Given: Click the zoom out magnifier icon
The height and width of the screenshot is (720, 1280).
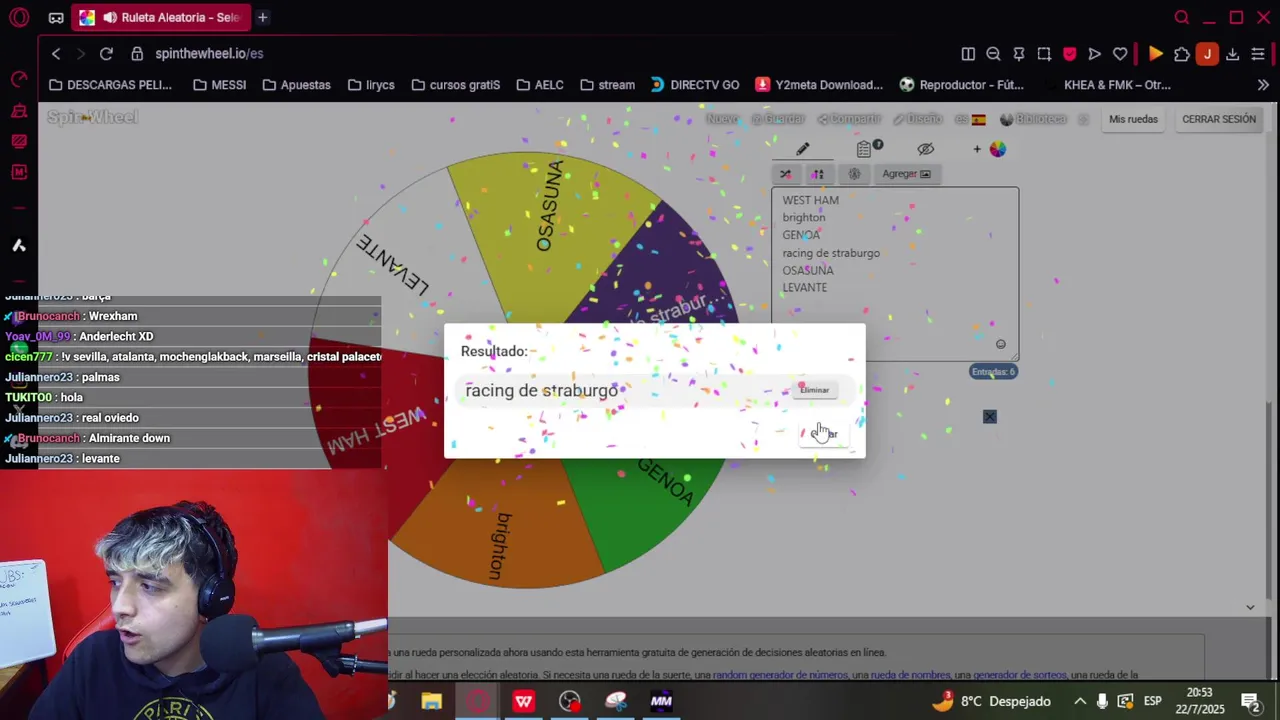Looking at the screenshot, I should click(x=993, y=54).
